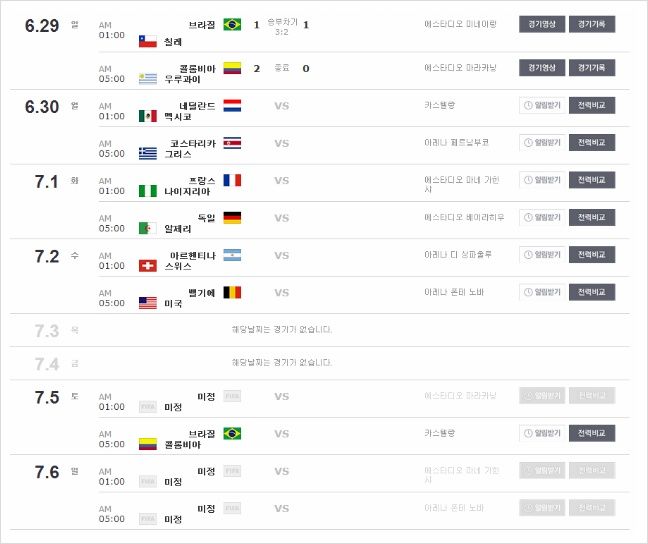The image size is (648, 544).
Task: Enable 알림받기 for the Netherlands vs Mexico match
Action: (x=542, y=105)
